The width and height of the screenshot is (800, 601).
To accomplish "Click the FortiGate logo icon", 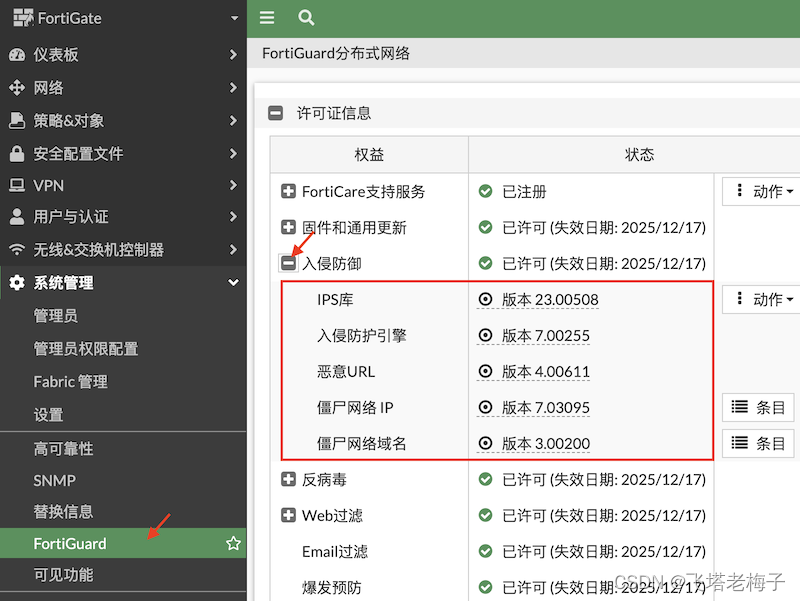I will 23,18.
